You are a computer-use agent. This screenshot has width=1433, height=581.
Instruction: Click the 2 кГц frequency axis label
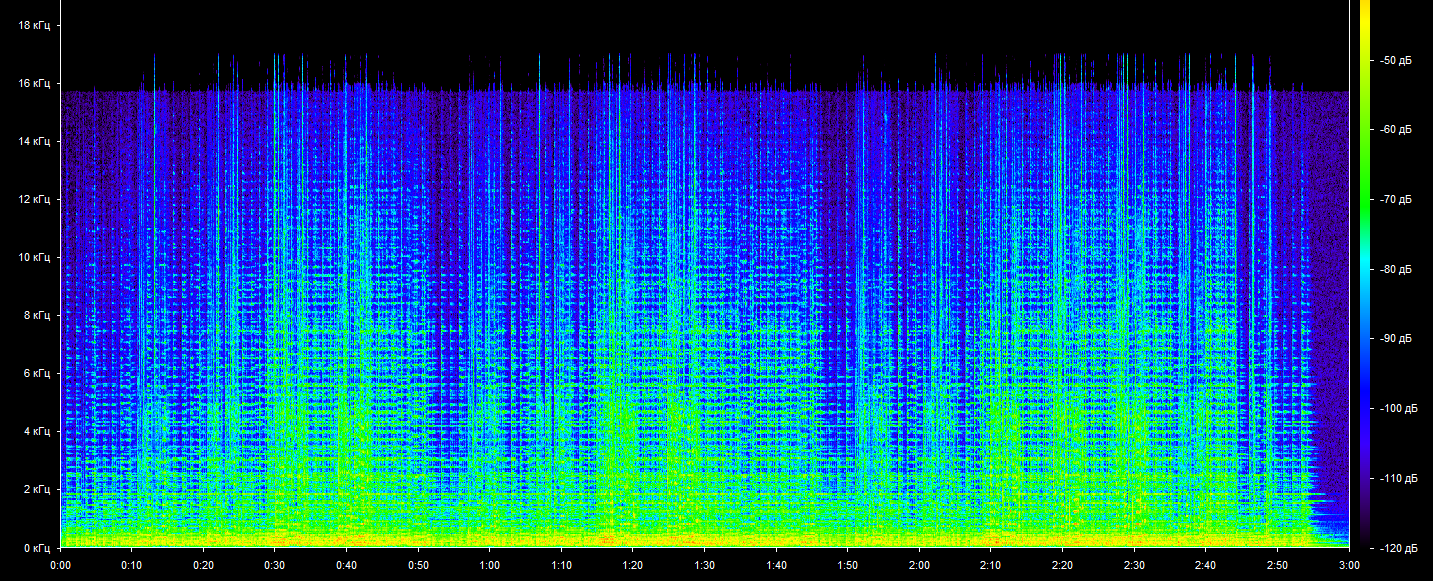coord(37,490)
